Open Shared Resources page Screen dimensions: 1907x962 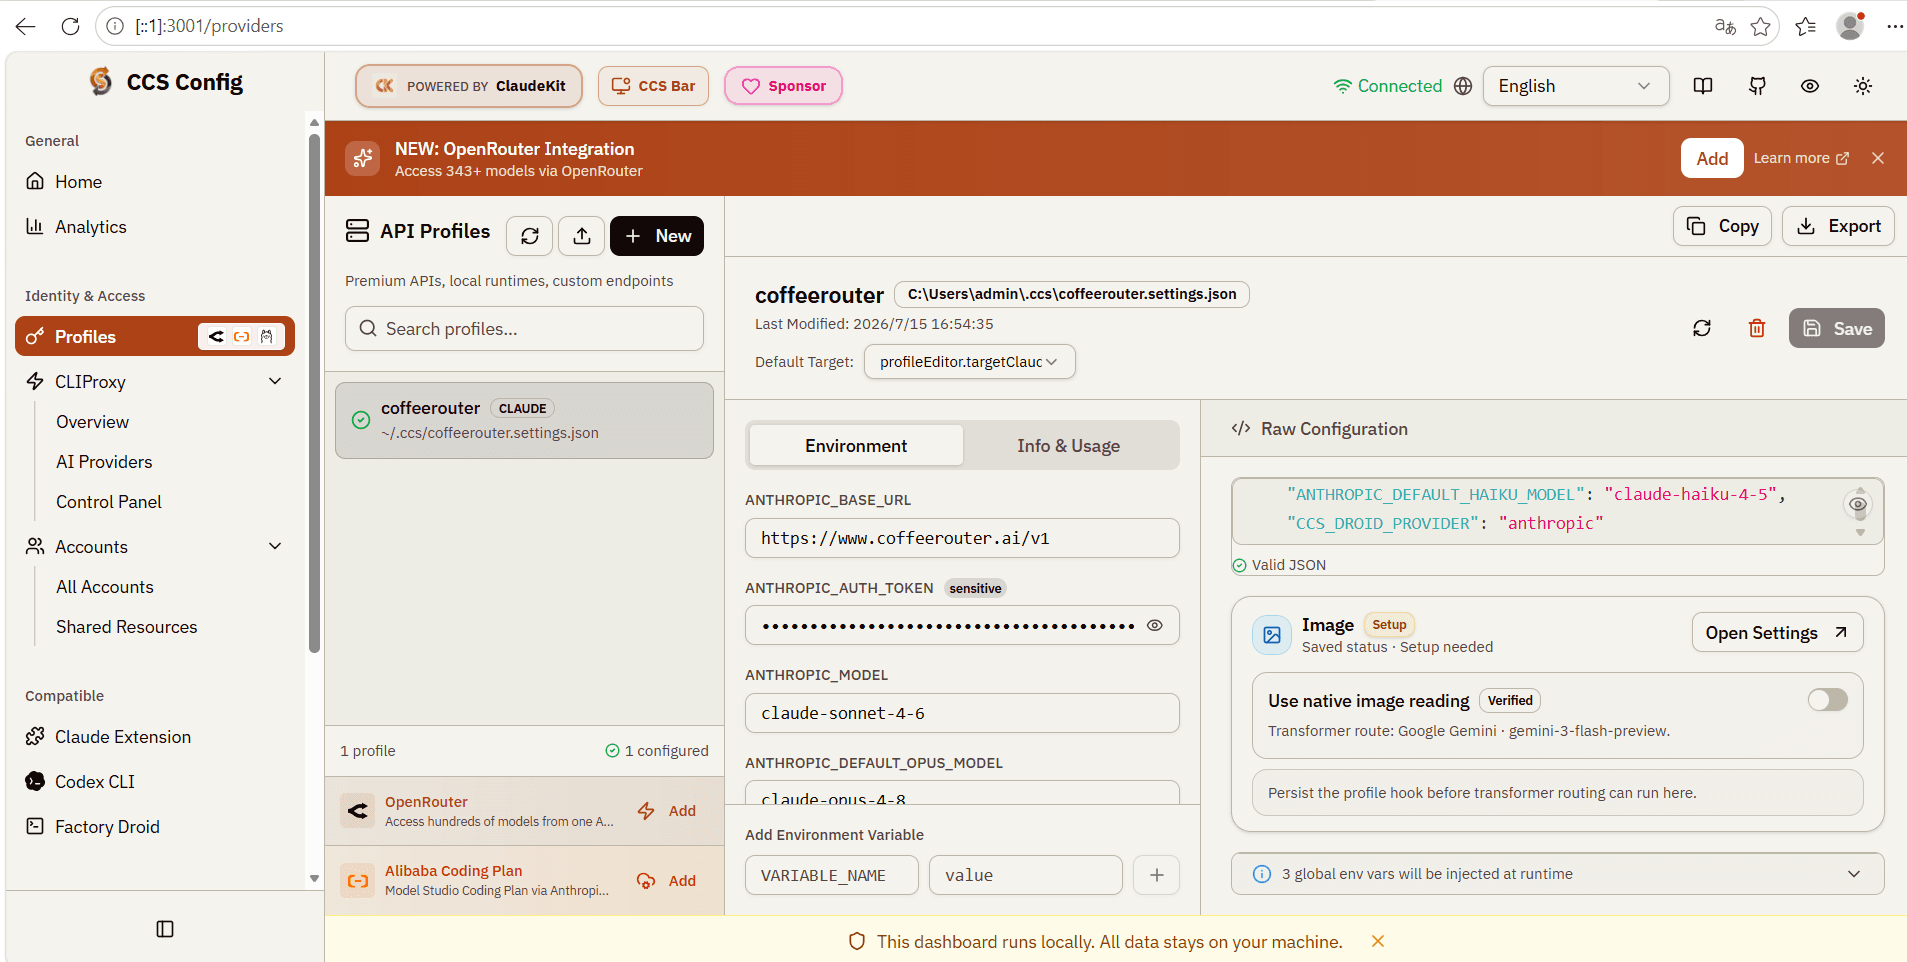[127, 627]
